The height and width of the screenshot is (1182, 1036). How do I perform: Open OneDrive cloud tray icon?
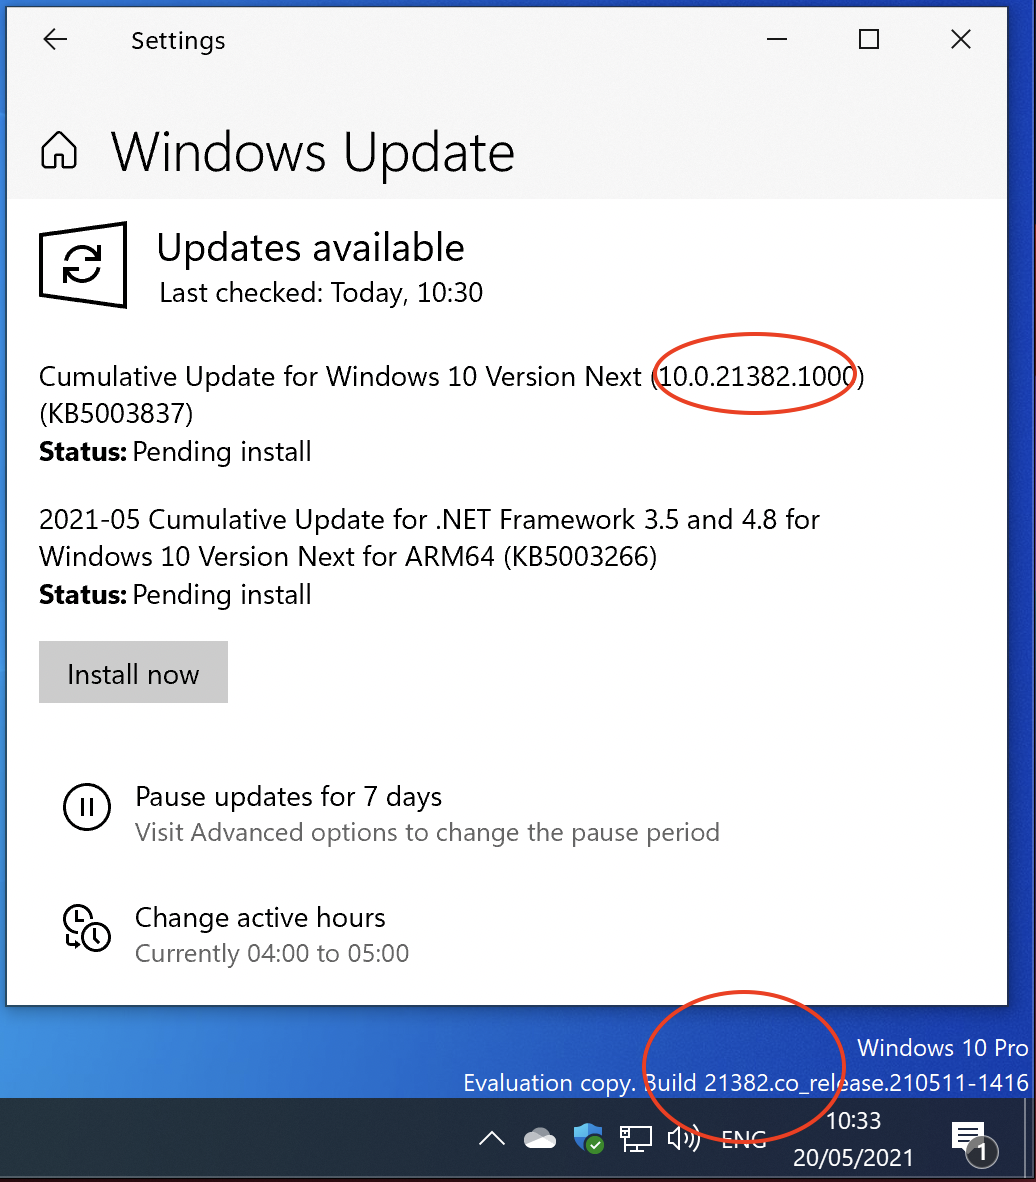(x=540, y=1138)
